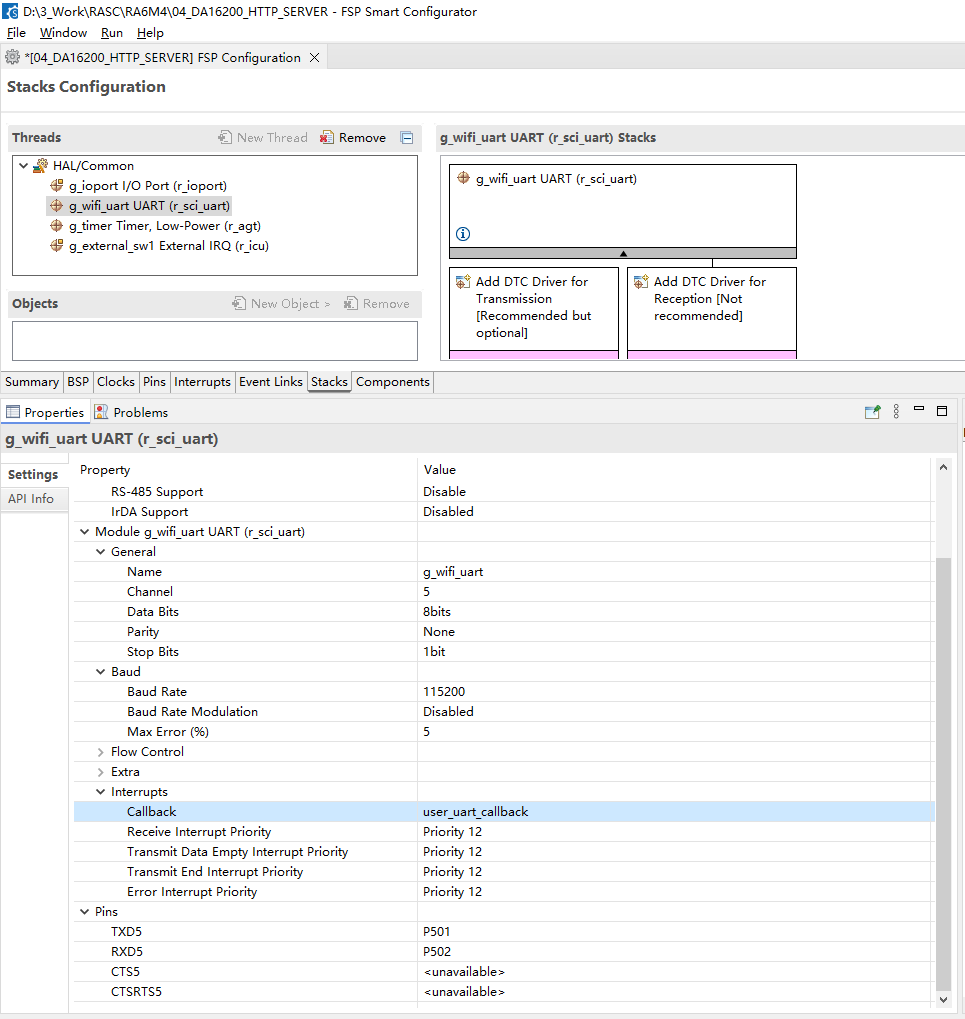The width and height of the screenshot is (965, 1019).
Task: Collapse the Pins property group
Action: coord(84,912)
